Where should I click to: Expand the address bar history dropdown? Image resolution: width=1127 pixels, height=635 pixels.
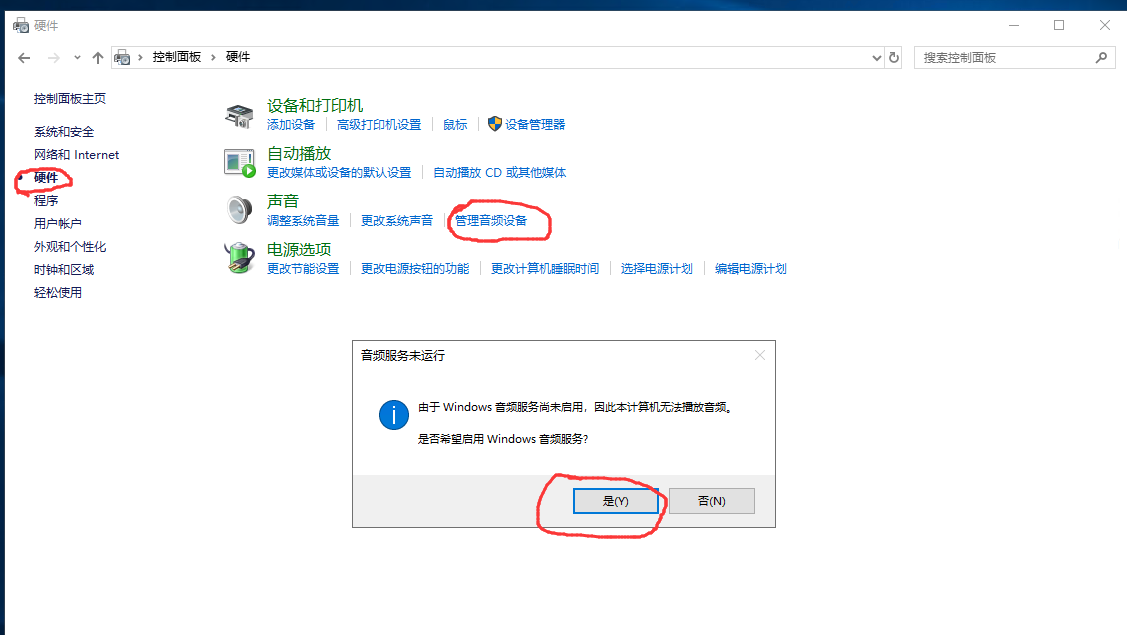pos(878,58)
